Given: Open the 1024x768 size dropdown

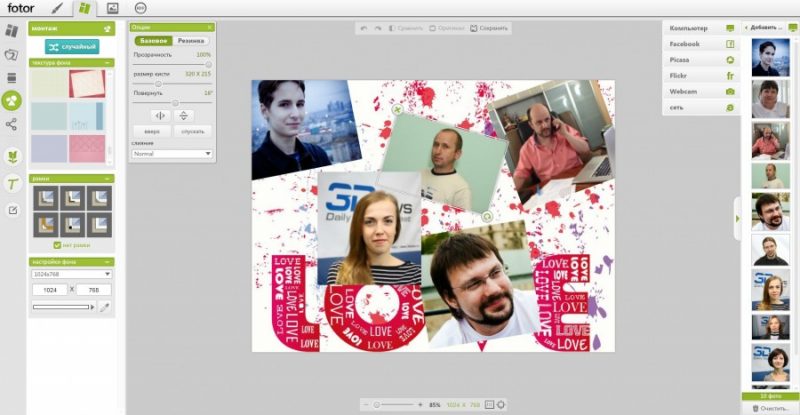Looking at the screenshot, I should click(71, 274).
